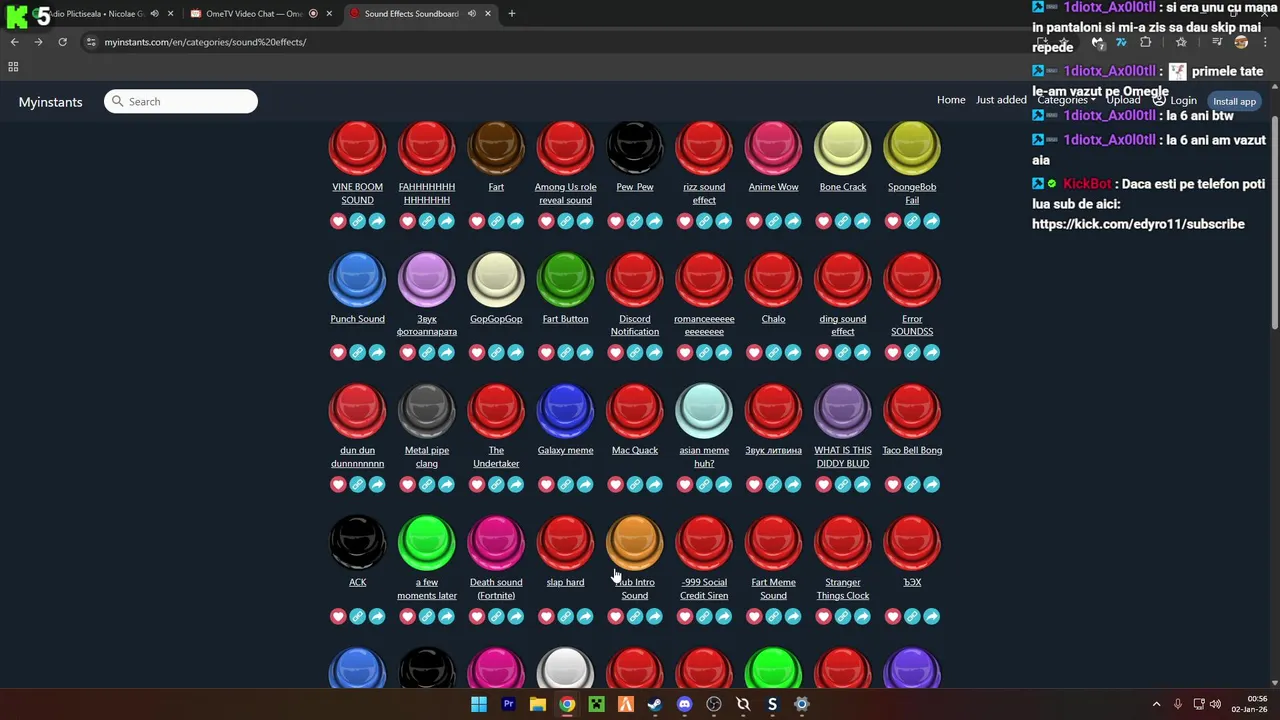Play the yellow Bone Crack button
The width and height of the screenshot is (1280, 720).
843,148
